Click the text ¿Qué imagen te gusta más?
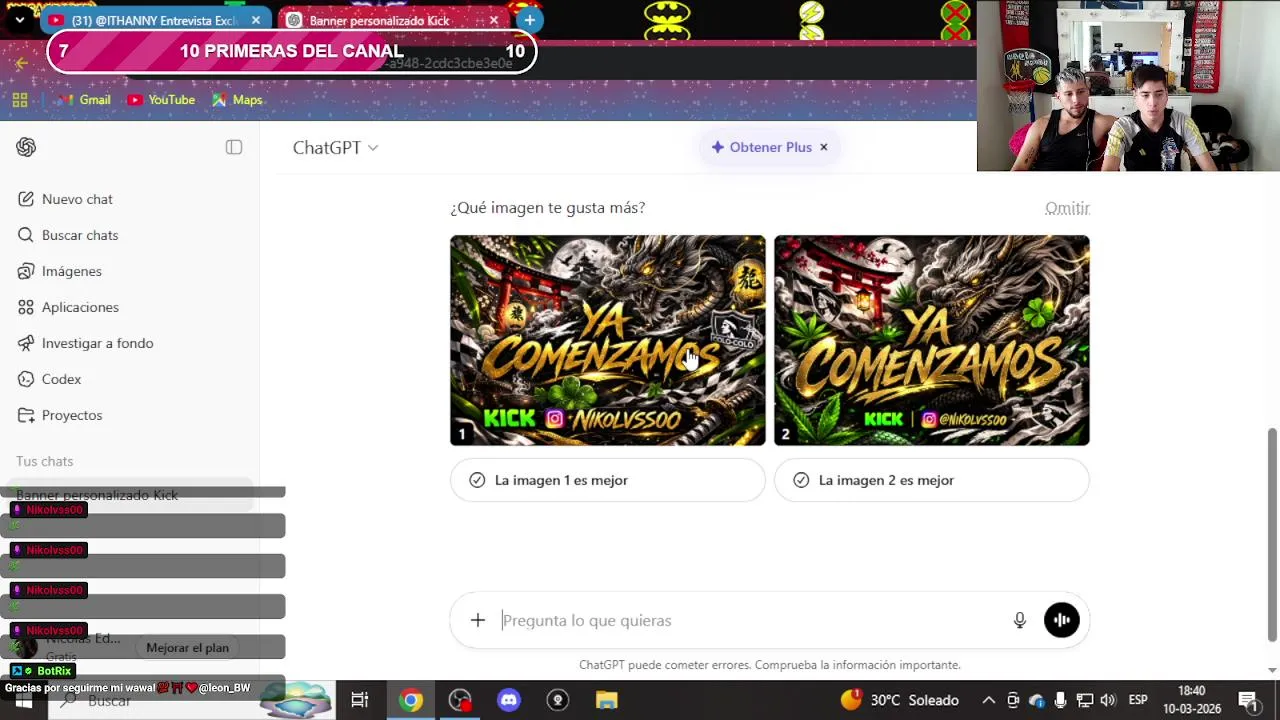 [548, 208]
